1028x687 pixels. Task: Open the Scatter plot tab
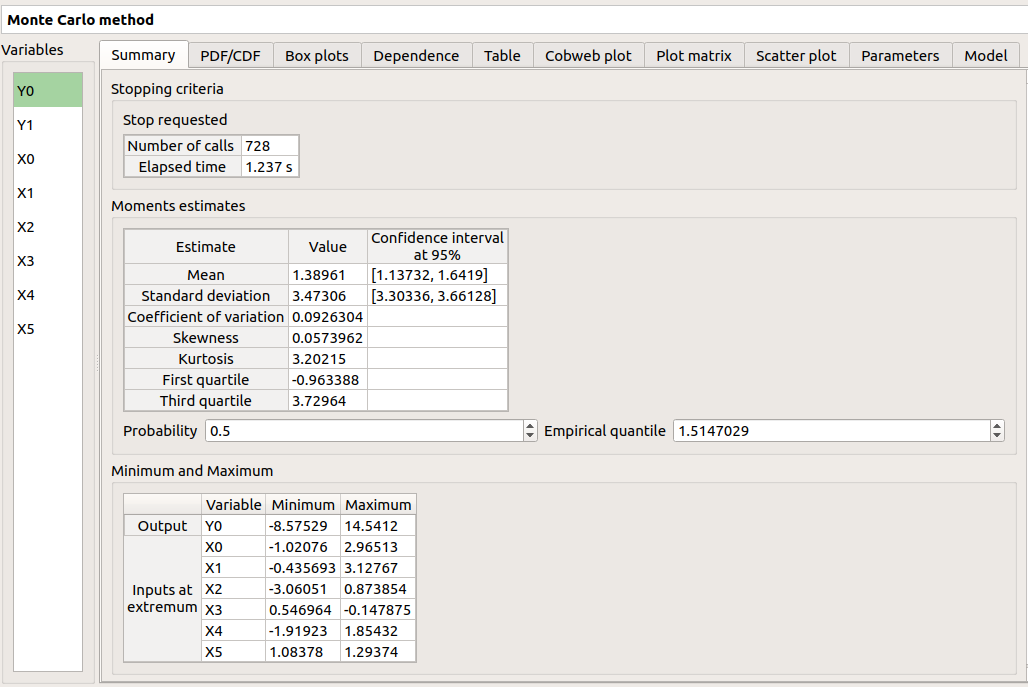pos(796,56)
